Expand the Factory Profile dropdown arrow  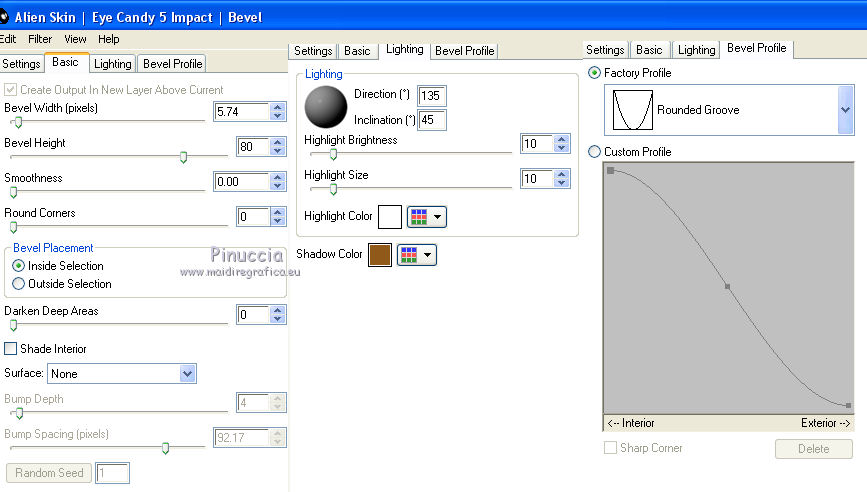[845, 110]
